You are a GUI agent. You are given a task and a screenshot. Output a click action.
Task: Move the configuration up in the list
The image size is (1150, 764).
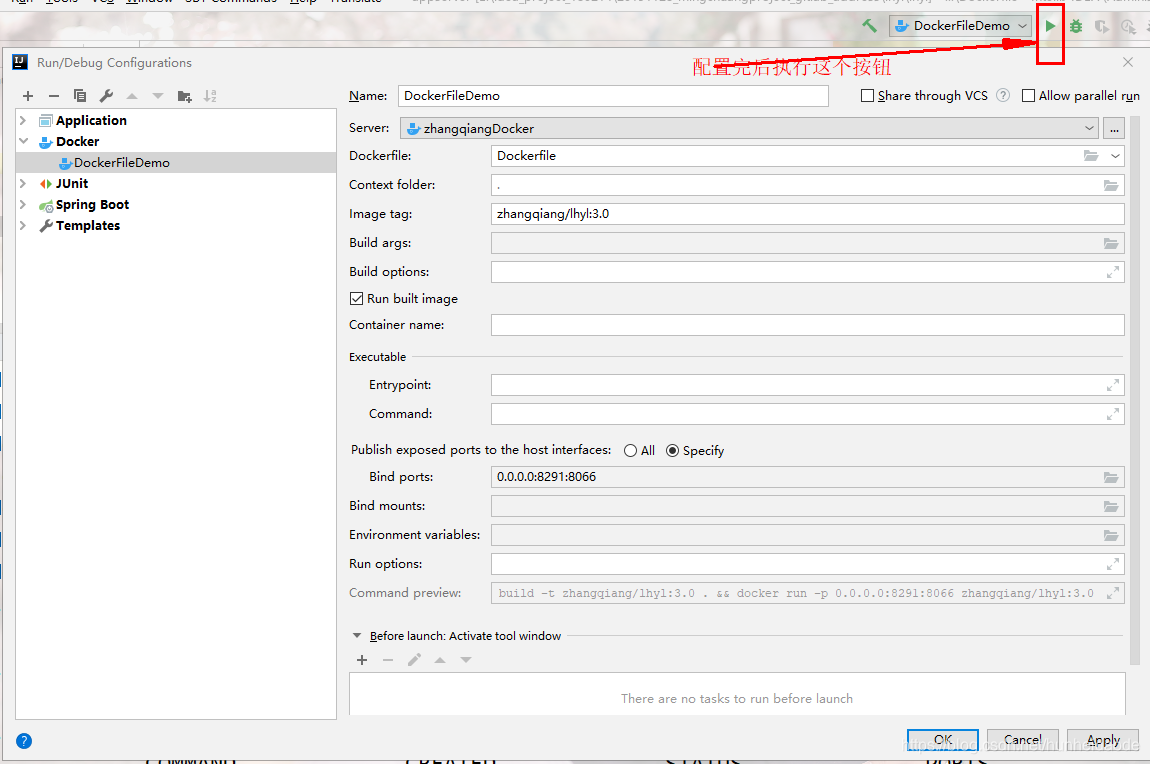(x=132, y=96)
